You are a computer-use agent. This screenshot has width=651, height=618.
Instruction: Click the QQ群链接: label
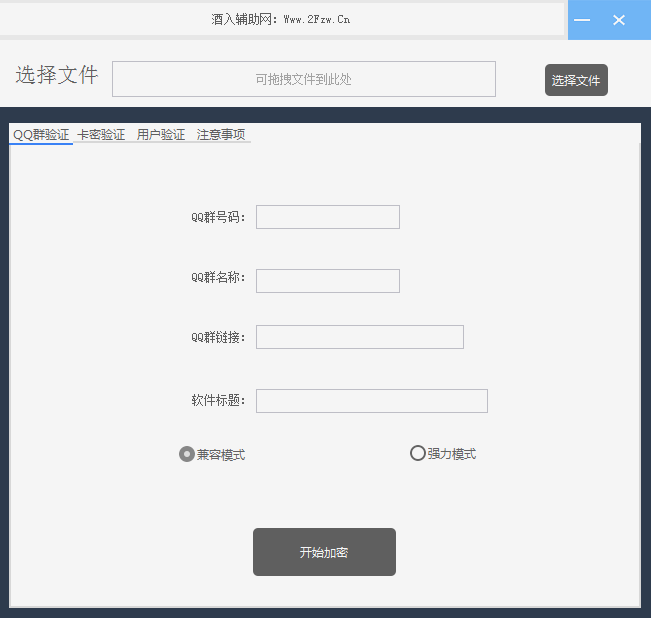(x=218, y=337)
